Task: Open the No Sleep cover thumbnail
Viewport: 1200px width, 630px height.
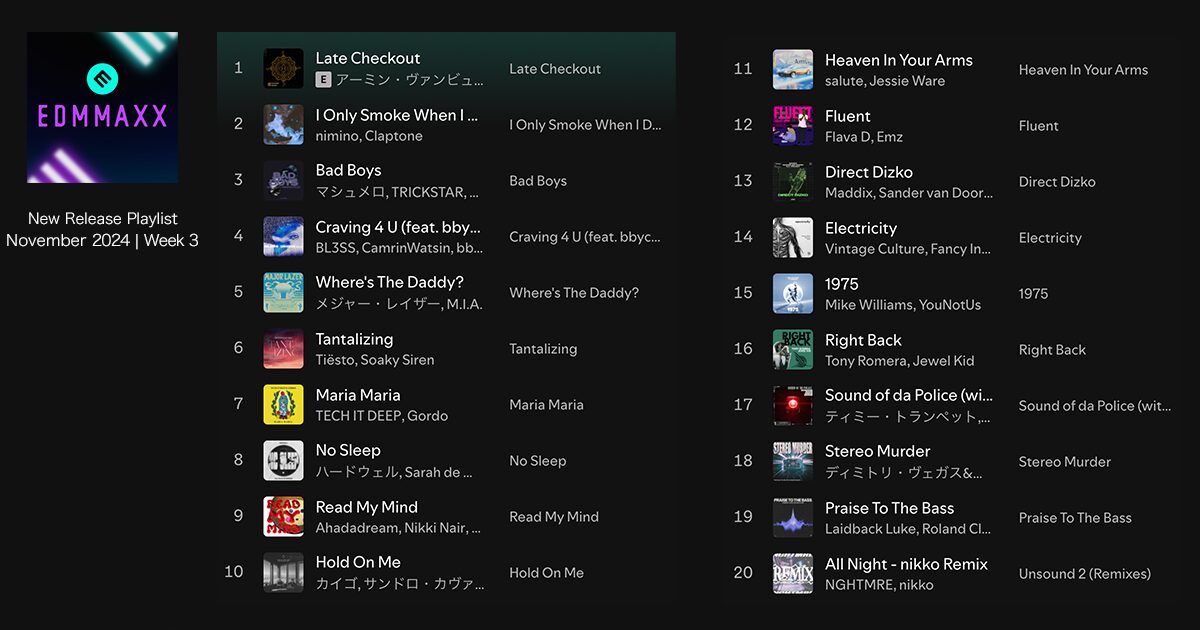Action: tap(283, 461)
